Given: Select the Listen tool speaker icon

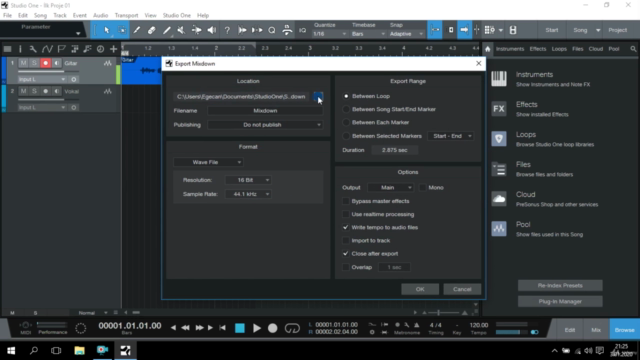Looking at the screenshot, I should point(211,30).
